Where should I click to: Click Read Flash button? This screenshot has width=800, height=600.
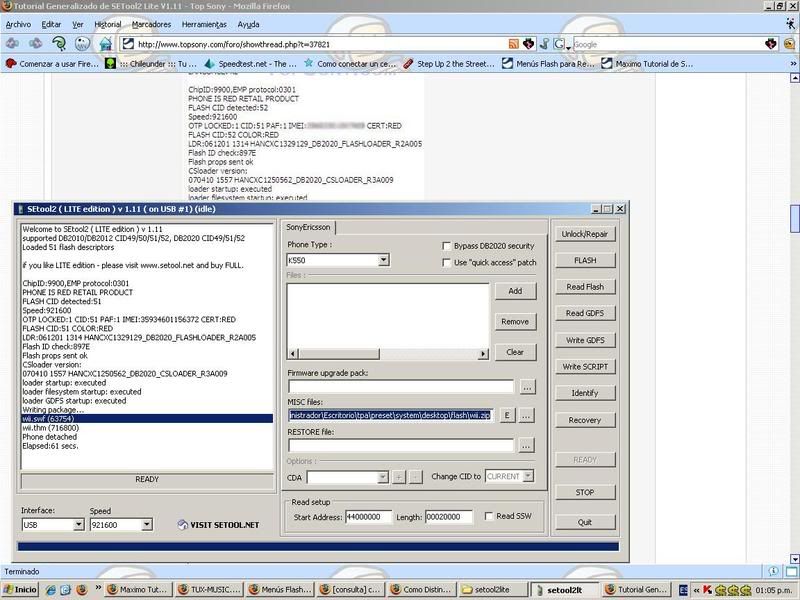[x=585, y=287]
